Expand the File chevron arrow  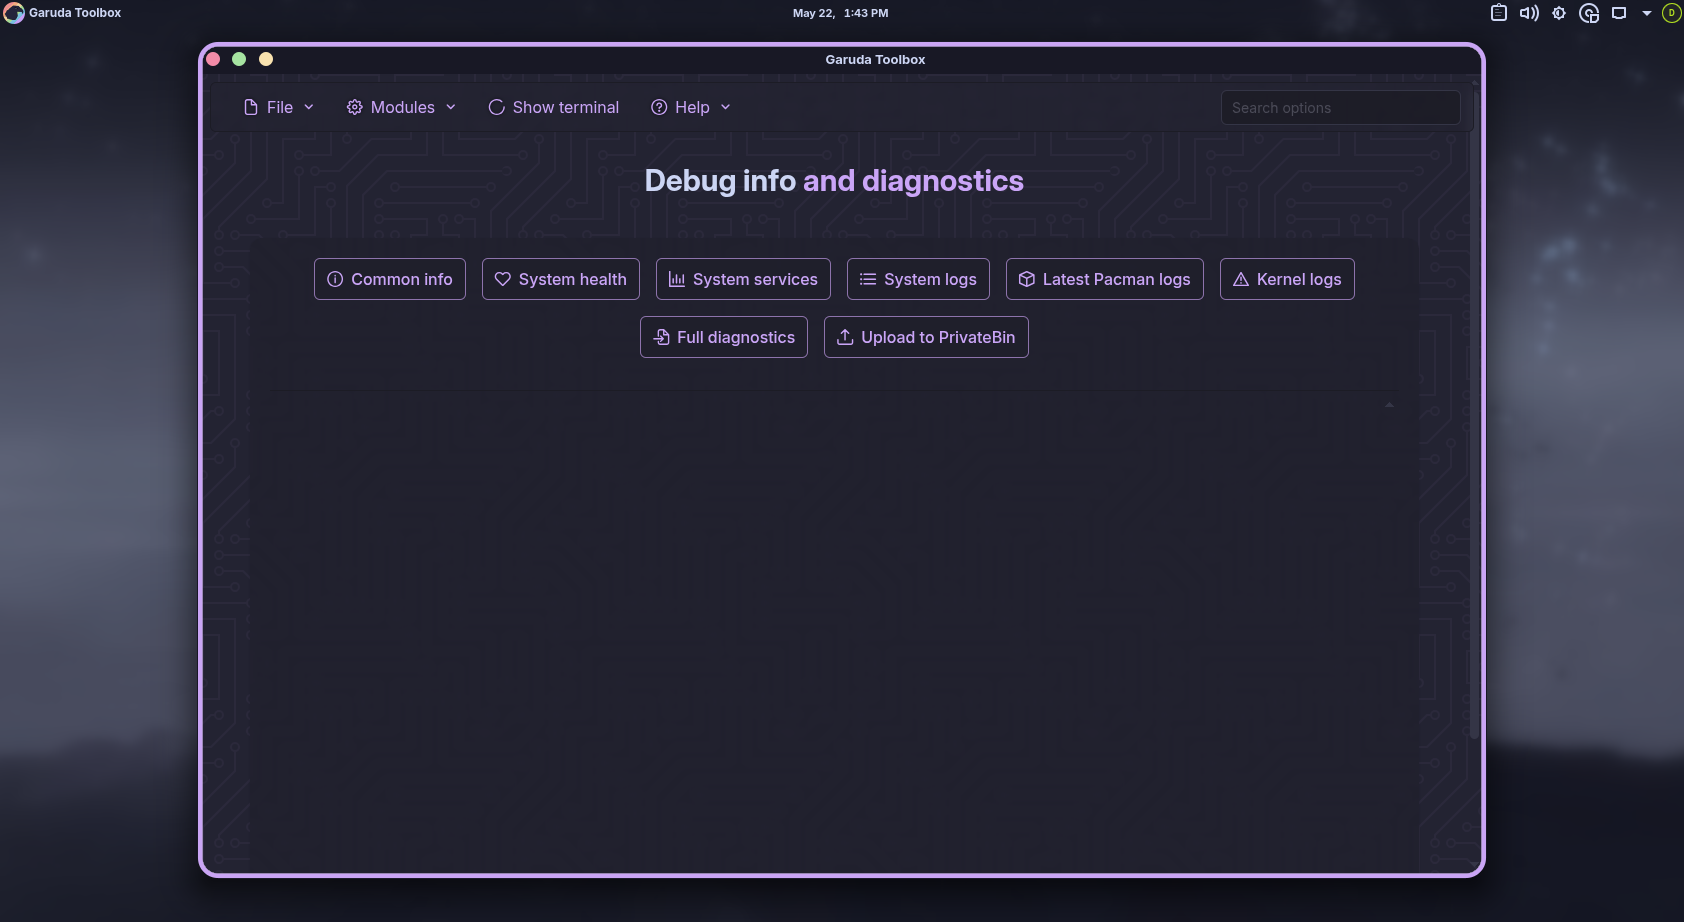(309, 107)
